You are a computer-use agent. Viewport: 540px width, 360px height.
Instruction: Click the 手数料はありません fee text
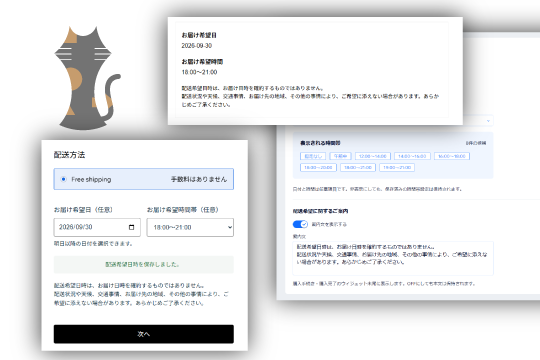199,179
